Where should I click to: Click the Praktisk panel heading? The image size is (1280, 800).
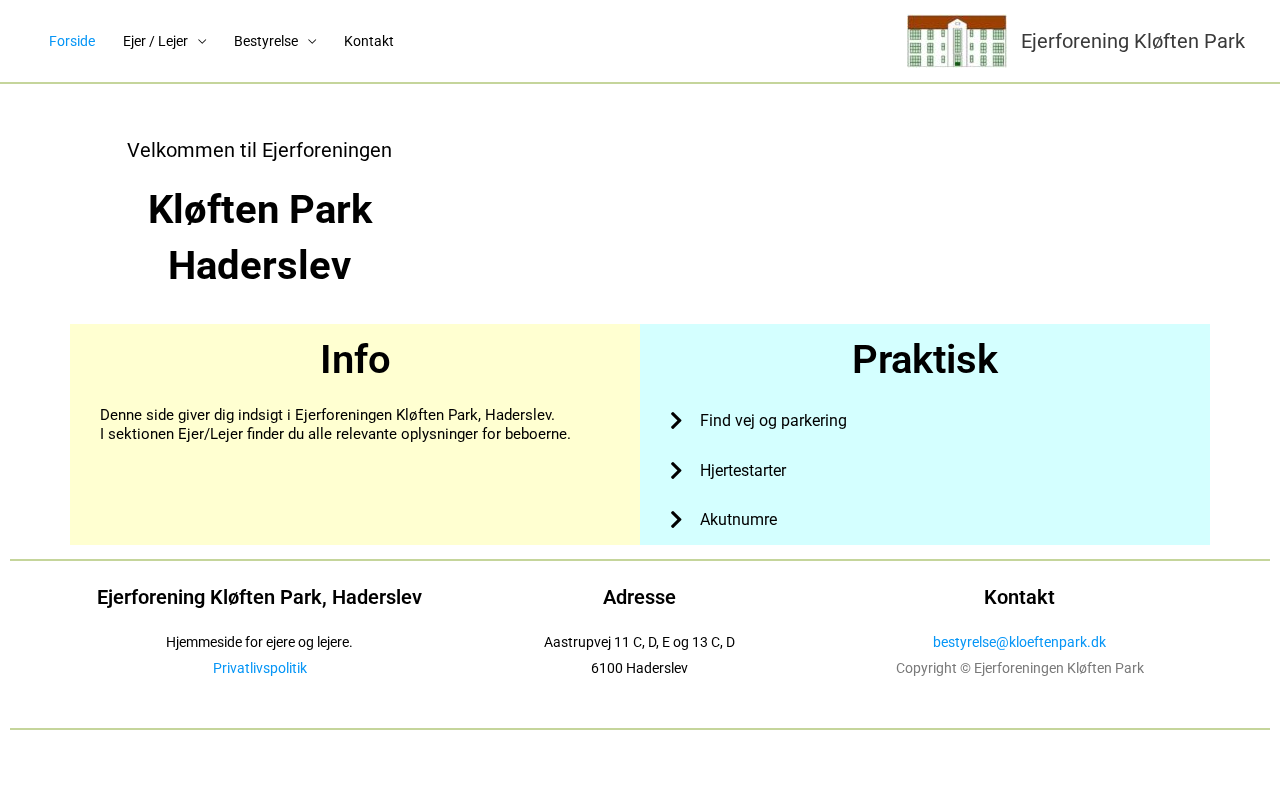(925, 360)
